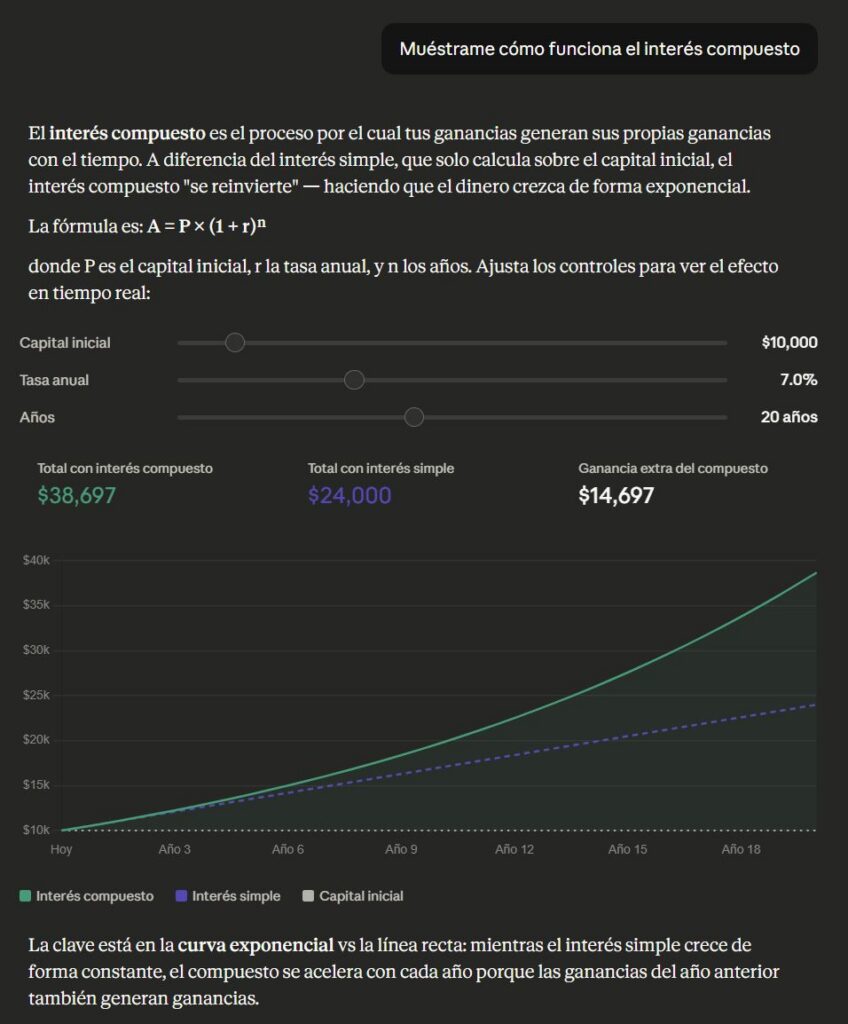The height and width of the screenshot is (1024, 848).
Task: Click the Capital inicial slider handle
Action: tap(235, 343)
